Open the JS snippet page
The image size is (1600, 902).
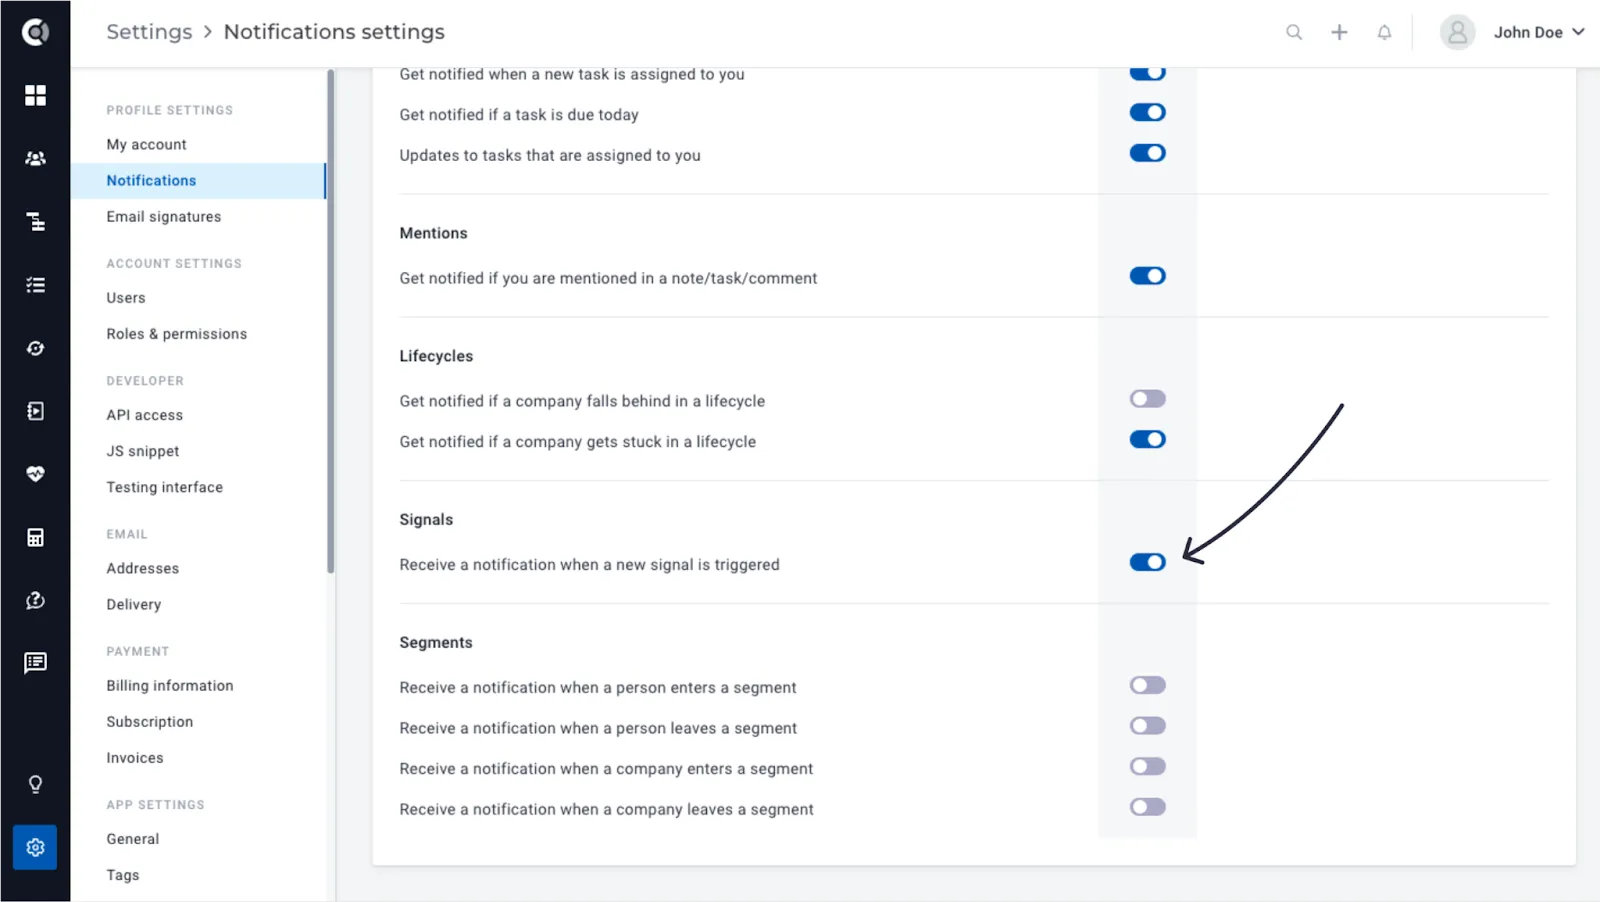pos(143,451)
